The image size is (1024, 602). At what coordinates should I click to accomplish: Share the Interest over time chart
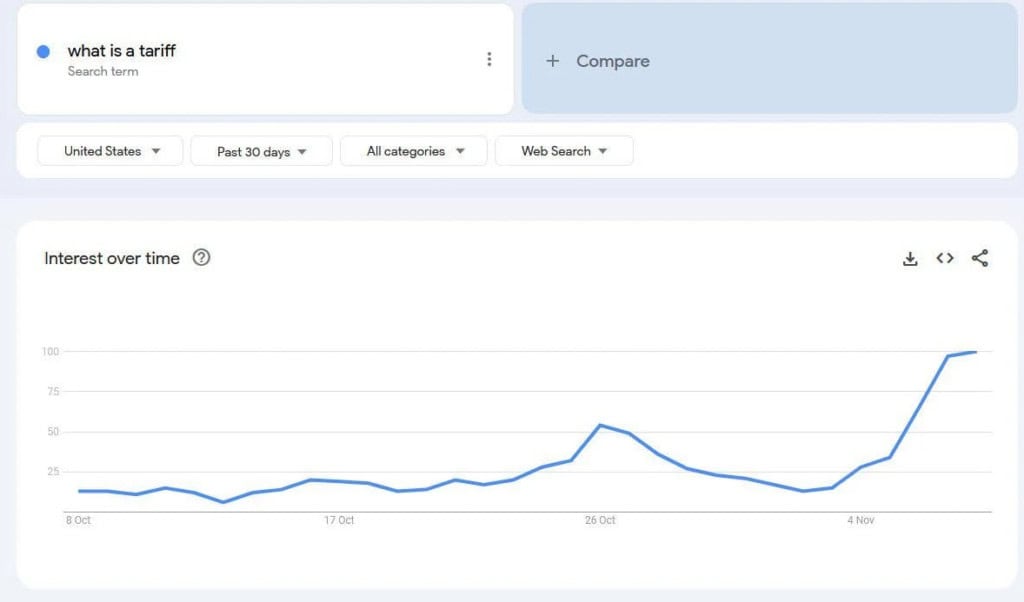(x=980, y=258)
